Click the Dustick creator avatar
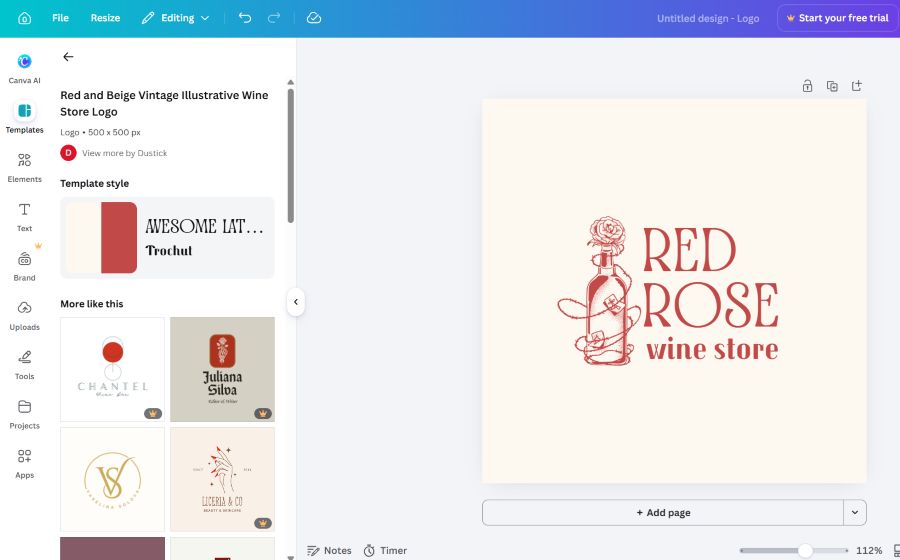 click(x=68, y=153)
